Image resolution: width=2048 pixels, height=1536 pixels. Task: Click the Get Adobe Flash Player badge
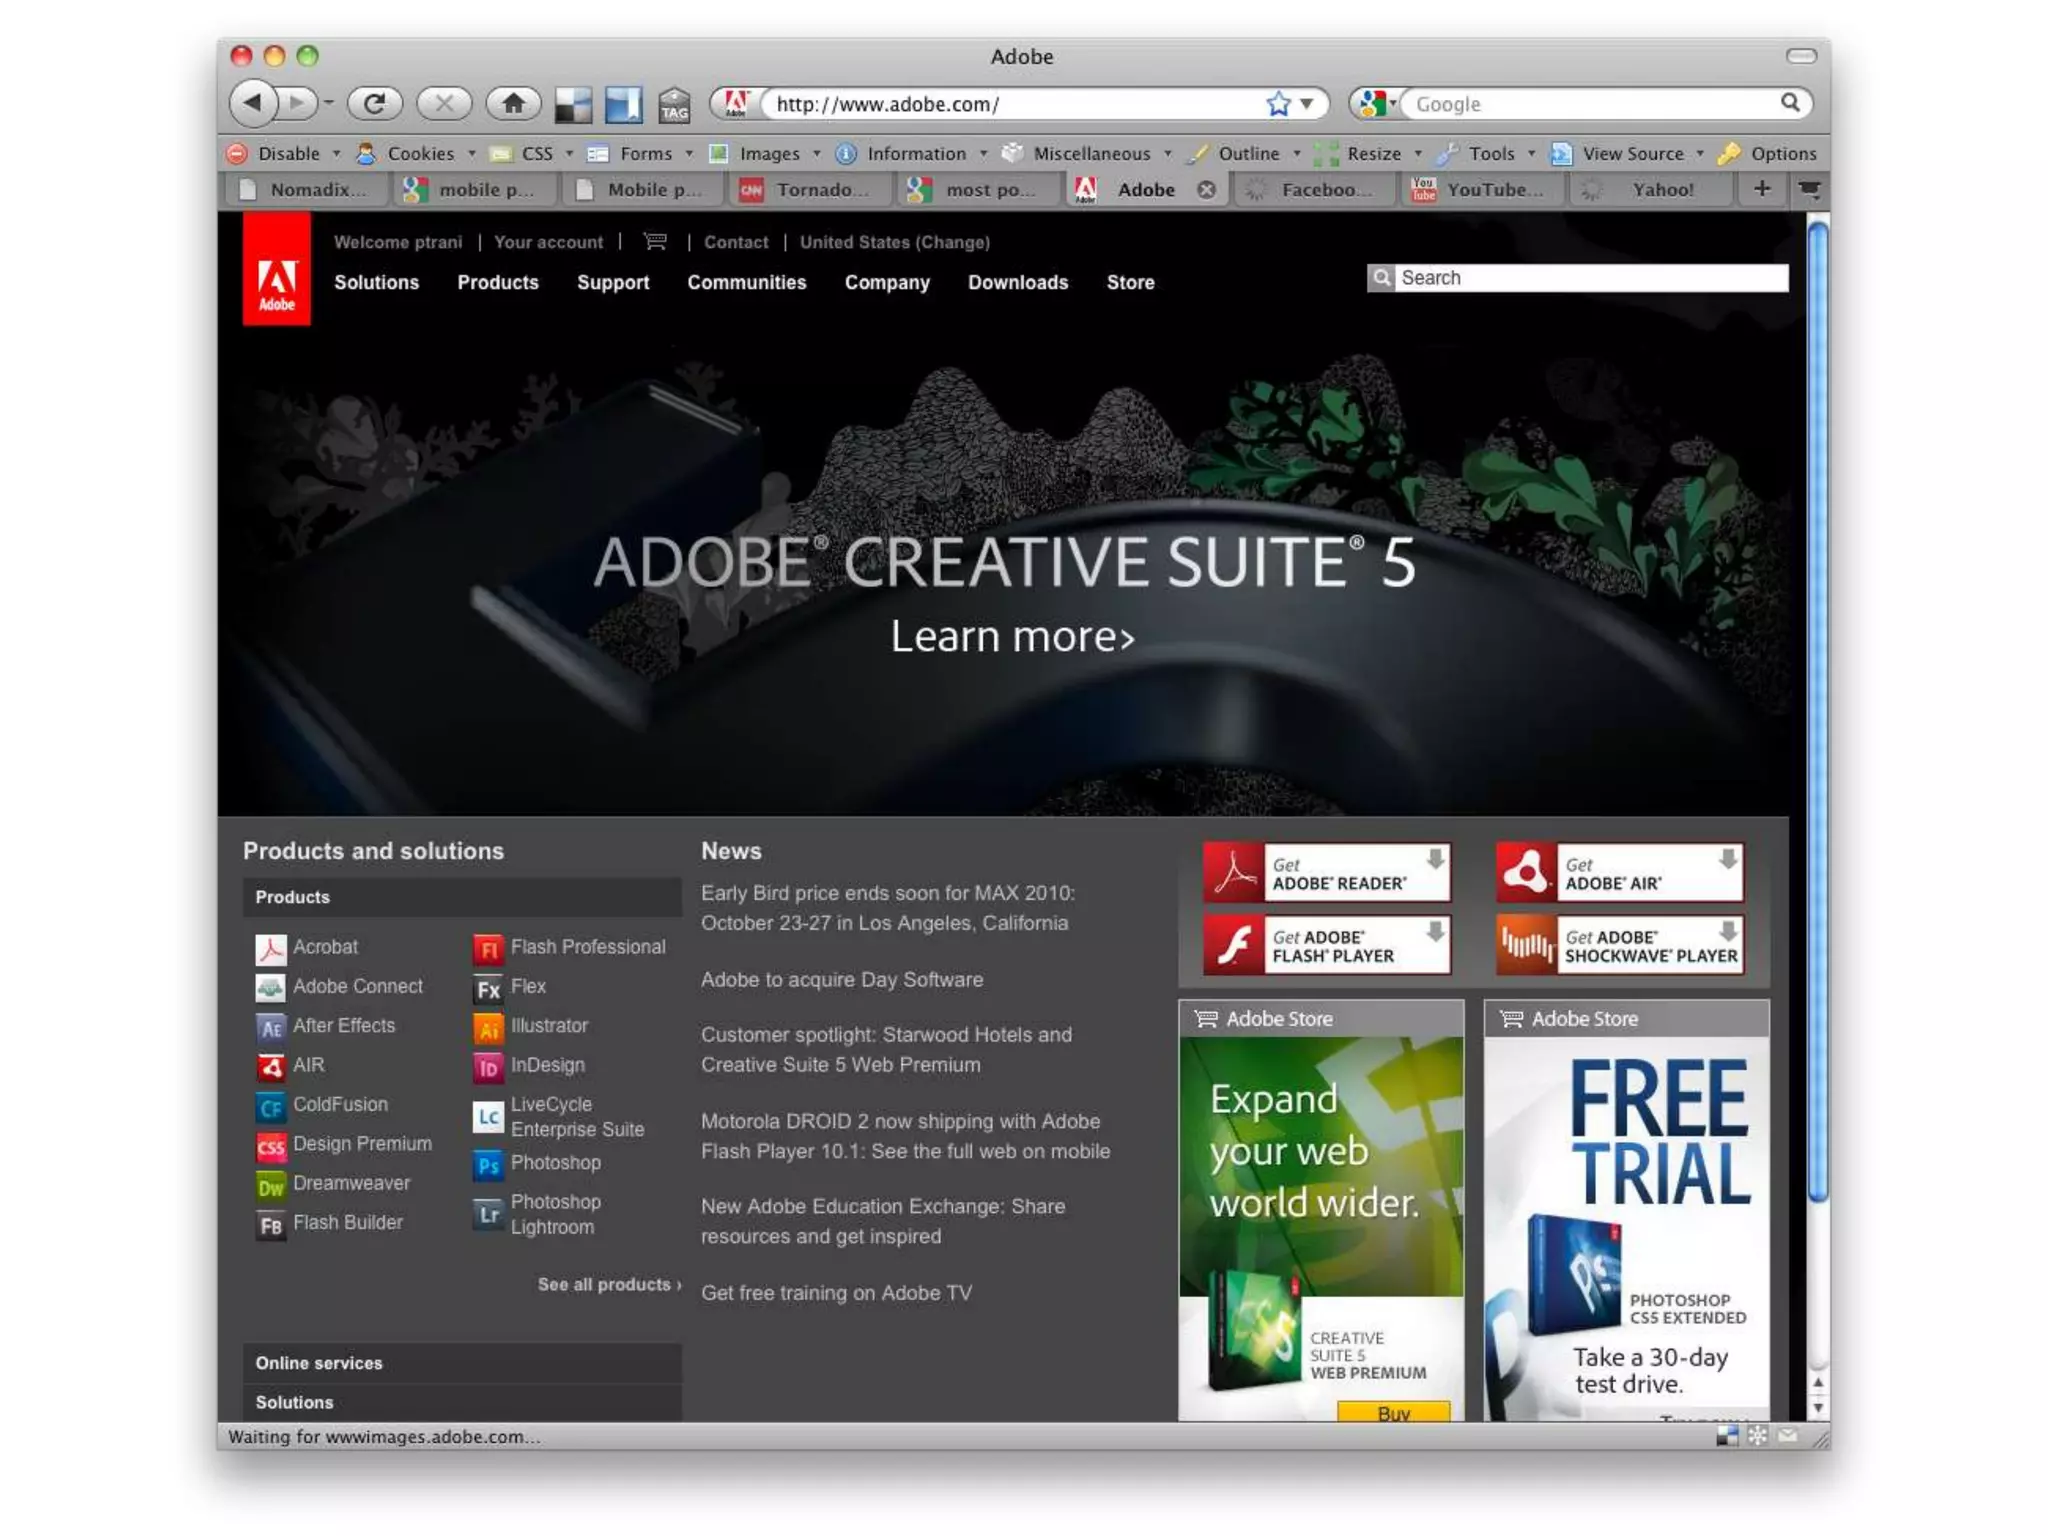pyautogui.click(x=1326, y=946)
